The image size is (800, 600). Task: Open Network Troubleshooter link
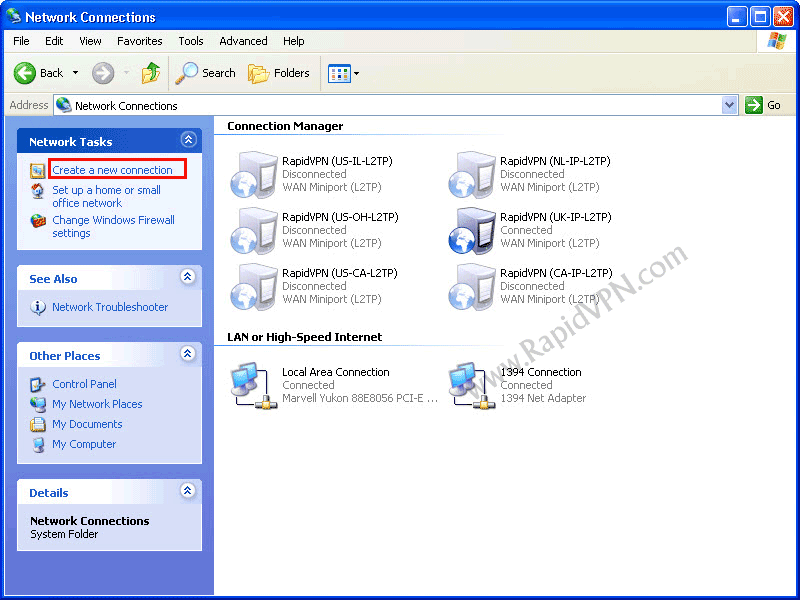tap(110, 307)
